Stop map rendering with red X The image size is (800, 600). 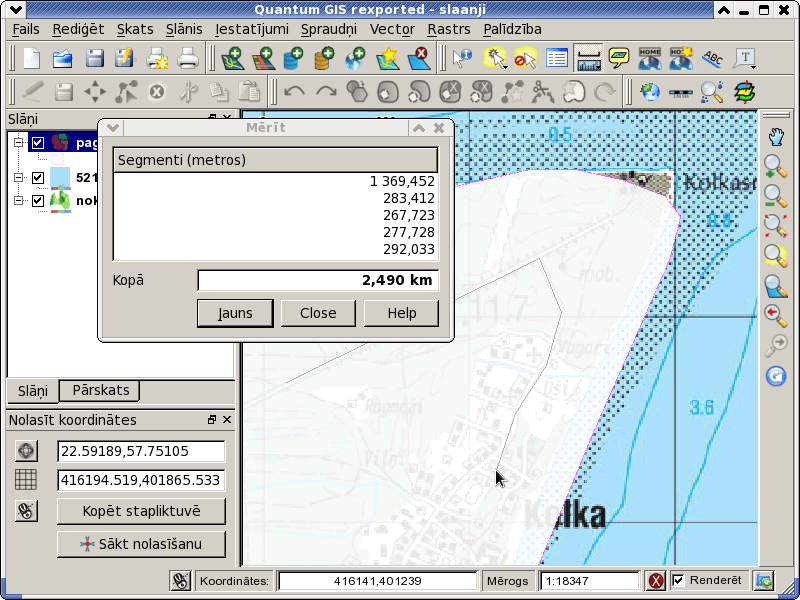click(x=656, y=581)
